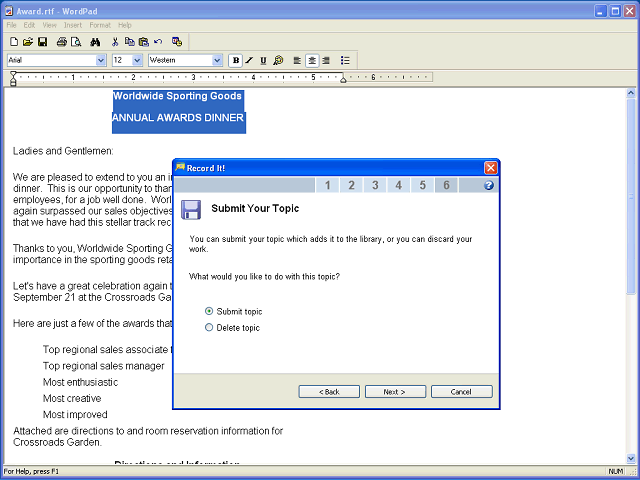Save the document with the floppy disk icon
The image size is (640, 480).
pos(42,42)
